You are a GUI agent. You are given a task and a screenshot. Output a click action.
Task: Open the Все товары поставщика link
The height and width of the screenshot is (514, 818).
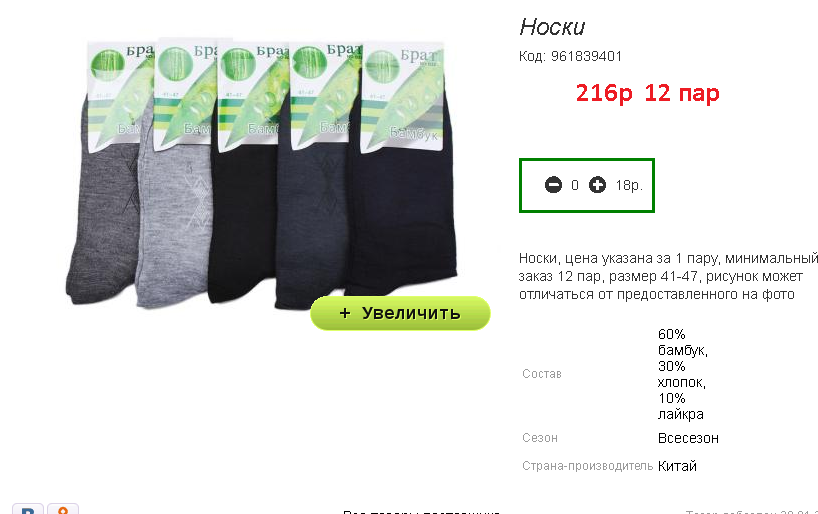(420, 511)
